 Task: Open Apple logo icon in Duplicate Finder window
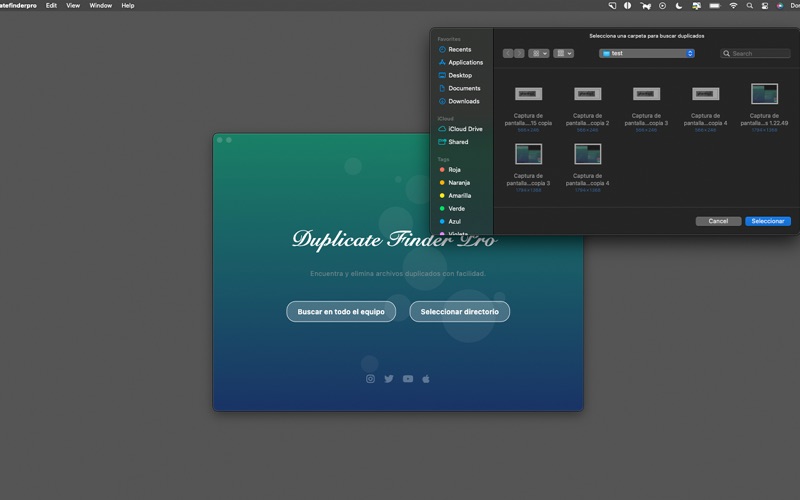pos(426,379)
